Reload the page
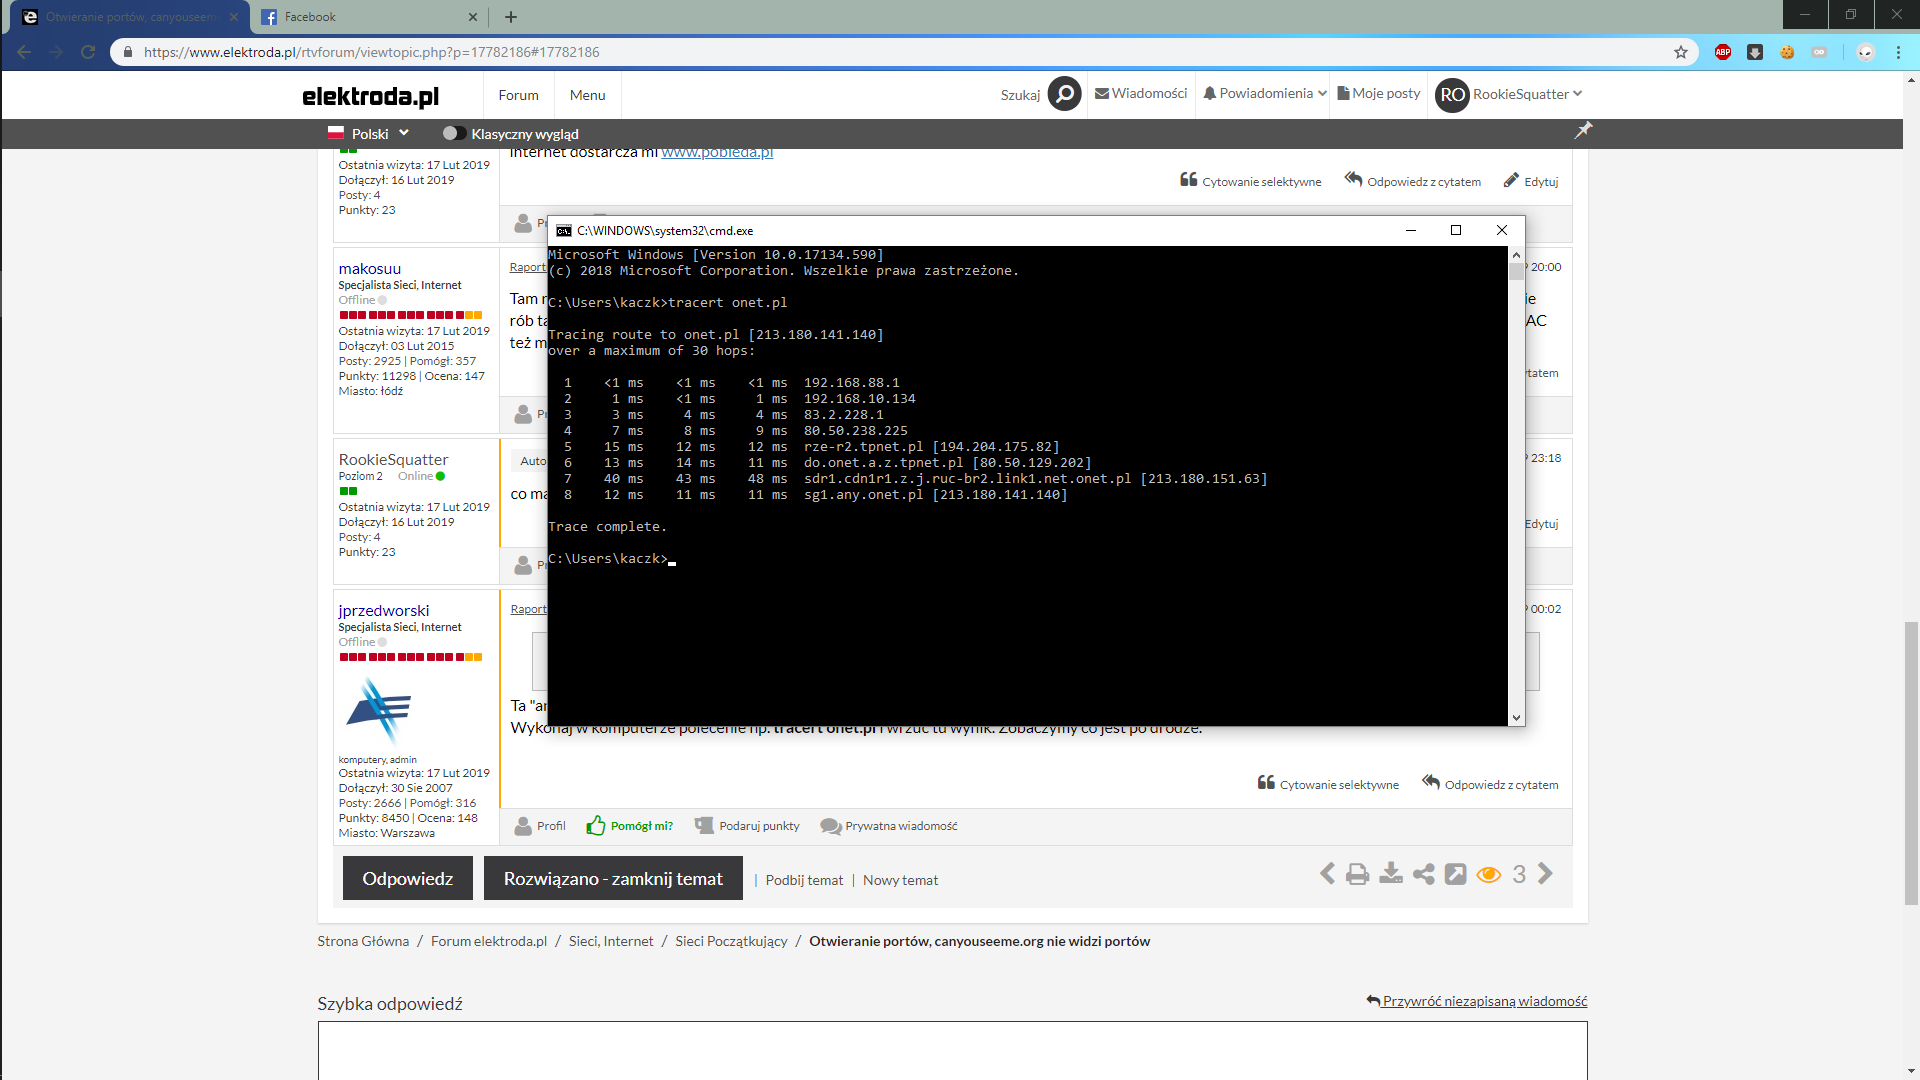The height and width of the screenshot is (1080, 1920). pyautogui.click(x=88, y=52)
